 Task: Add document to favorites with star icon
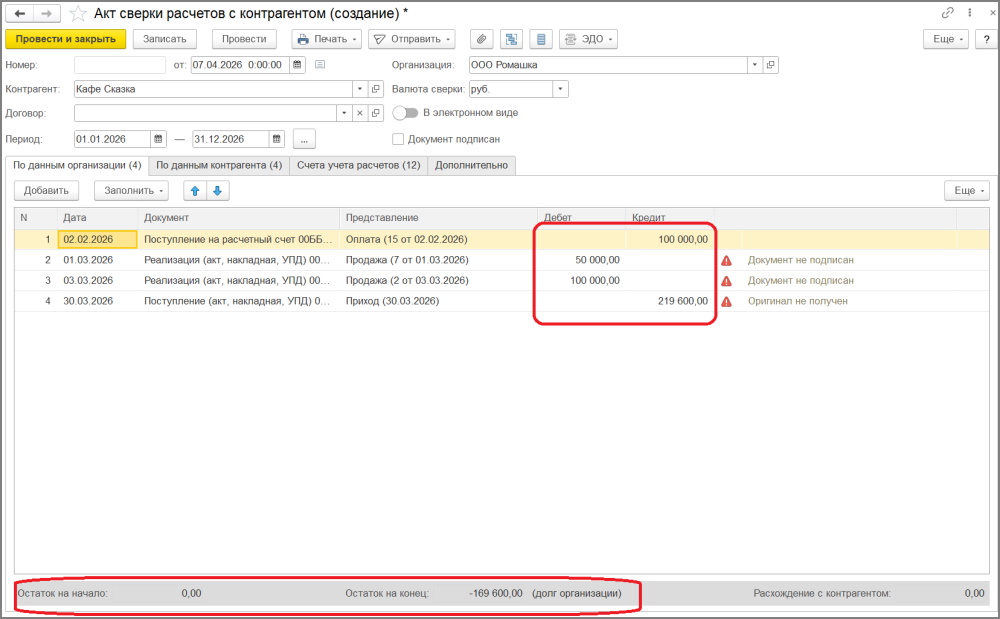tap(78, 13)
